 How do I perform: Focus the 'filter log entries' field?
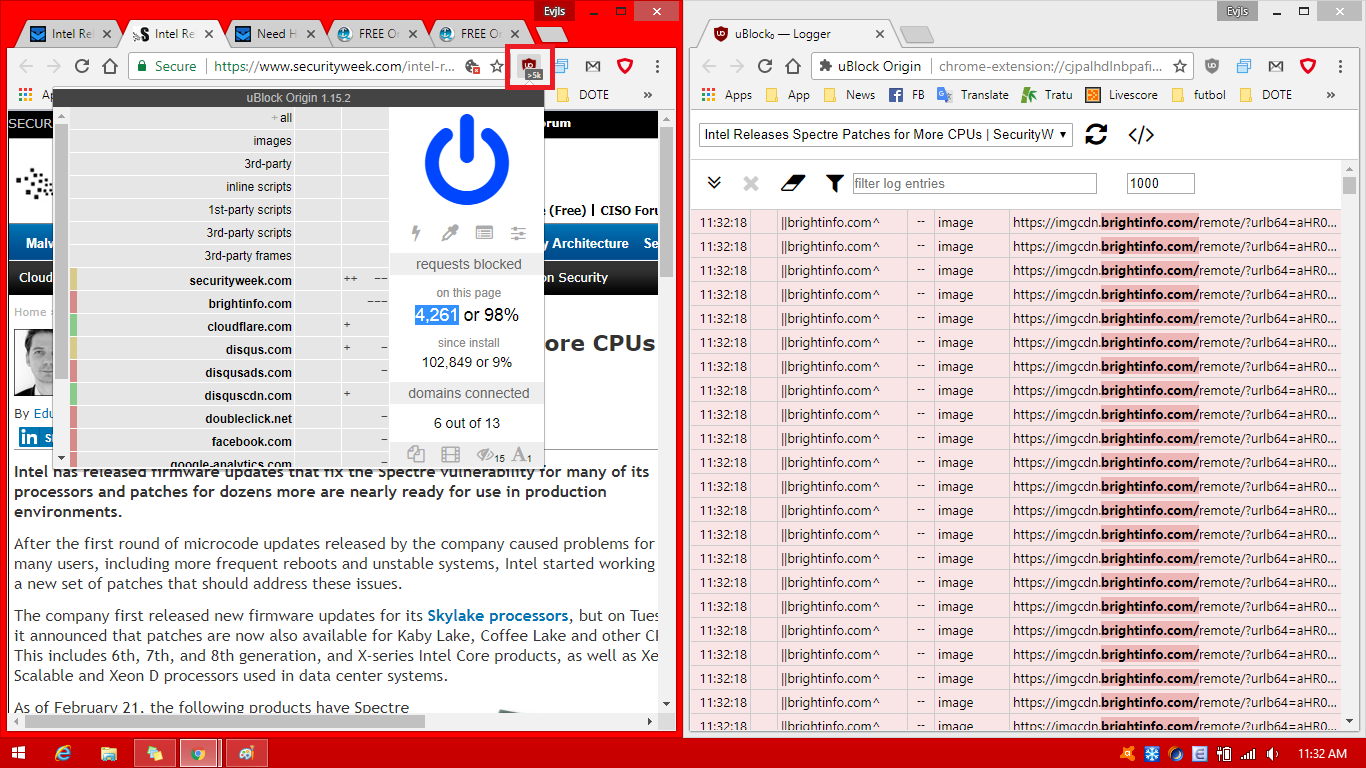coord(974,183)
